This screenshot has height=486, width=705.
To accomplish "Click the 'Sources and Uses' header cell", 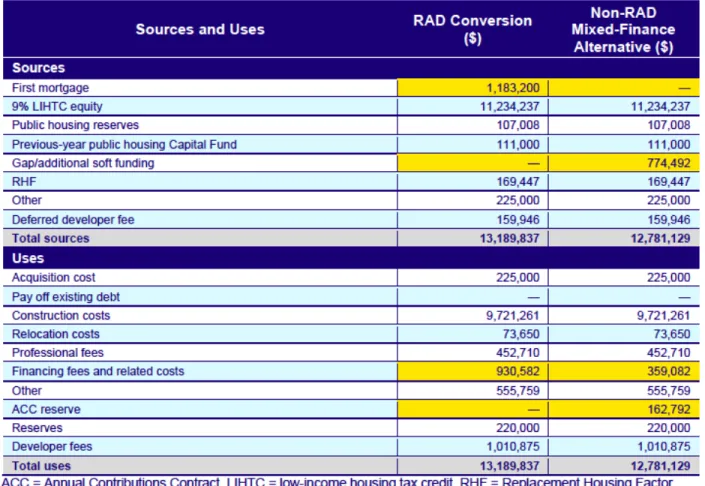I will [200, 29].
